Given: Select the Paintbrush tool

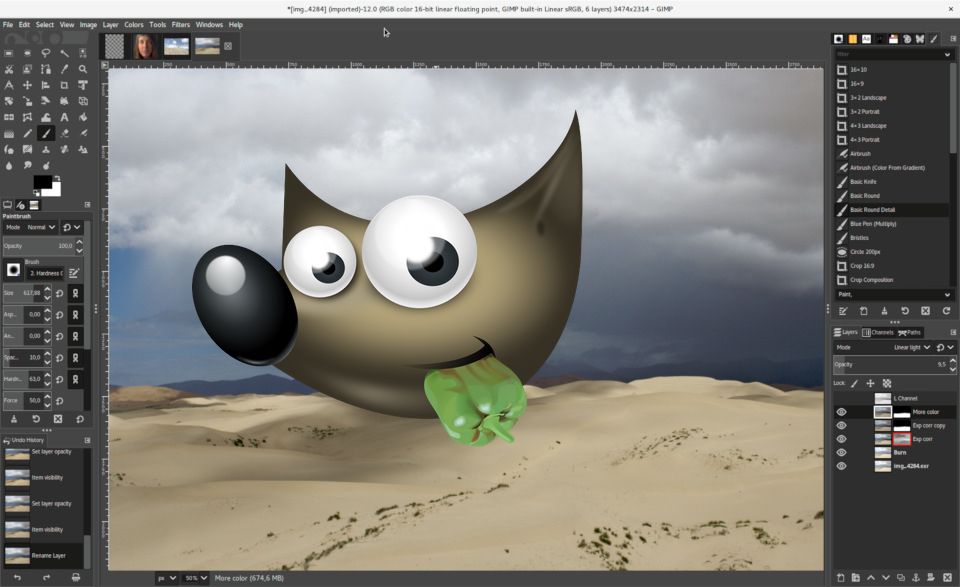Looking at the screenshot, I should pos(45,133).
